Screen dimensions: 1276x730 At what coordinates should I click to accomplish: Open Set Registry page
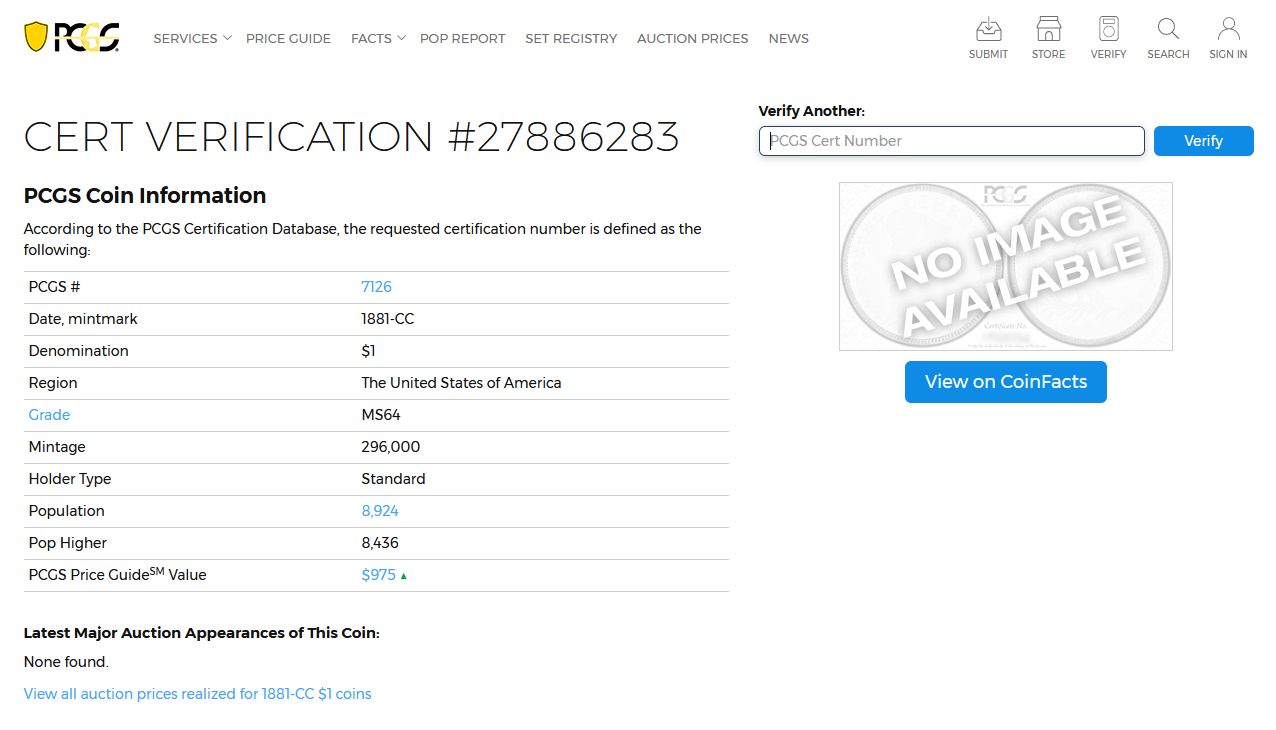tap(571, 38)
